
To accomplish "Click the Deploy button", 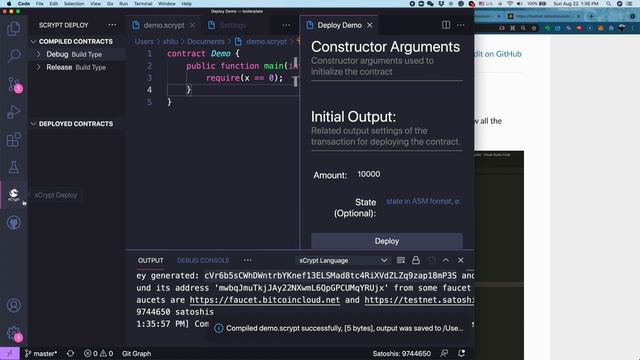I will coord(387,241).
